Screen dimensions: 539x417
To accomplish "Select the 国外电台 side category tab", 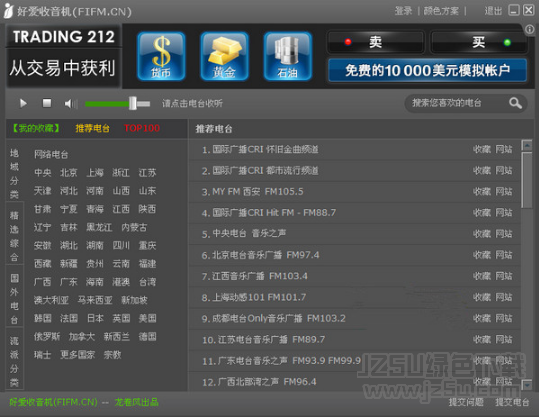I will point(14,299).
